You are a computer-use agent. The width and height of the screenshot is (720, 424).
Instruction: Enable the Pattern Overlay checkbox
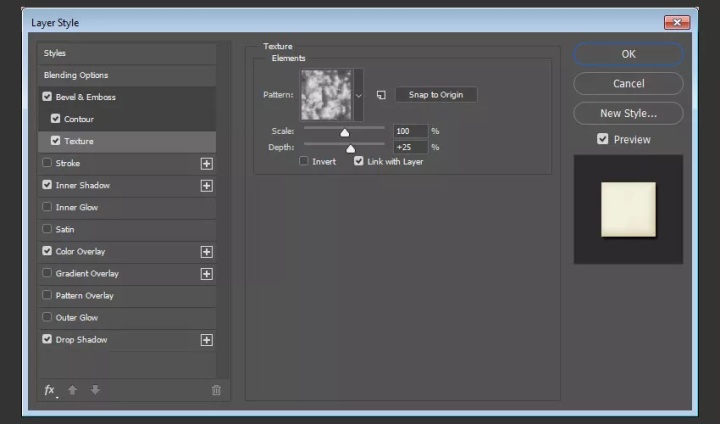coord(47,295)
